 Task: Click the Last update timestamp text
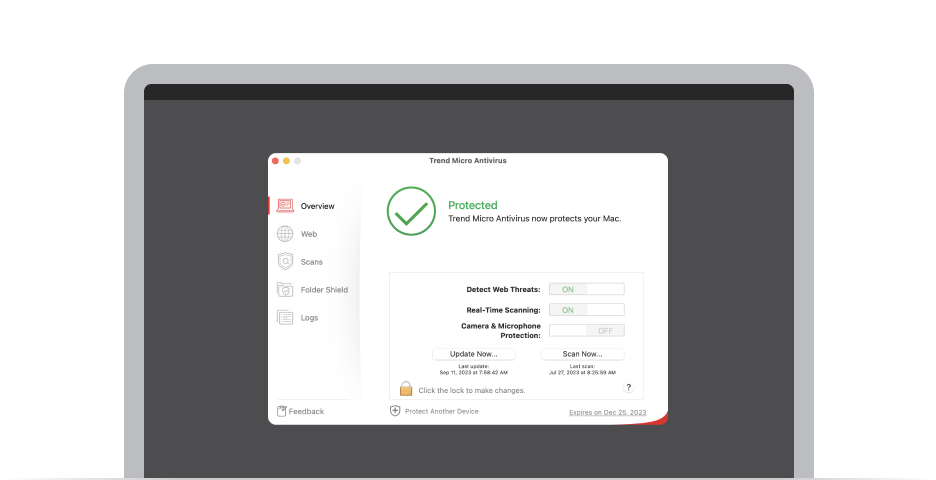[x=473, y=370]
